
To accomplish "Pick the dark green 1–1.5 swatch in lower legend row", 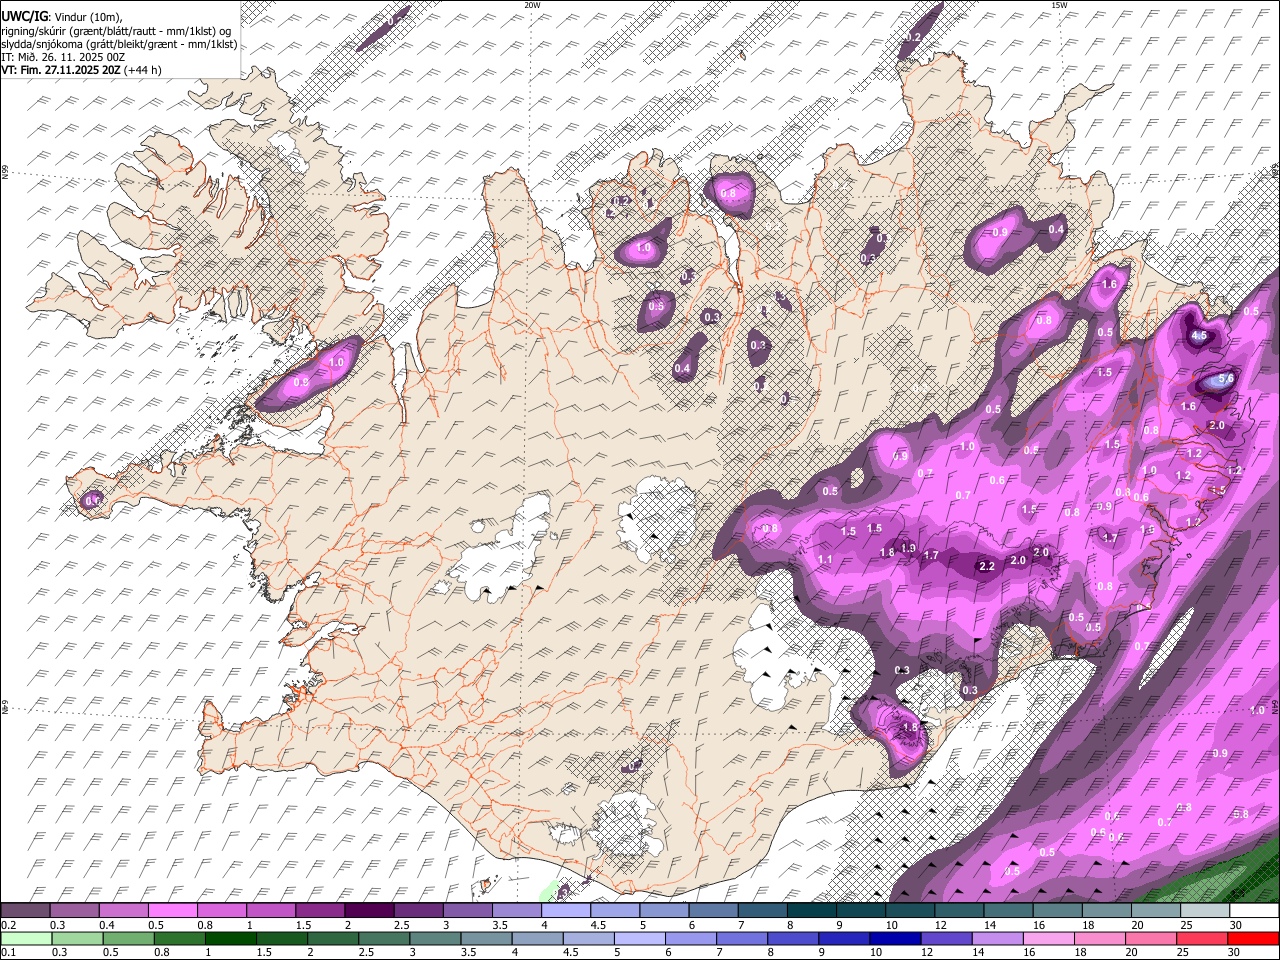I will (230, 938).
